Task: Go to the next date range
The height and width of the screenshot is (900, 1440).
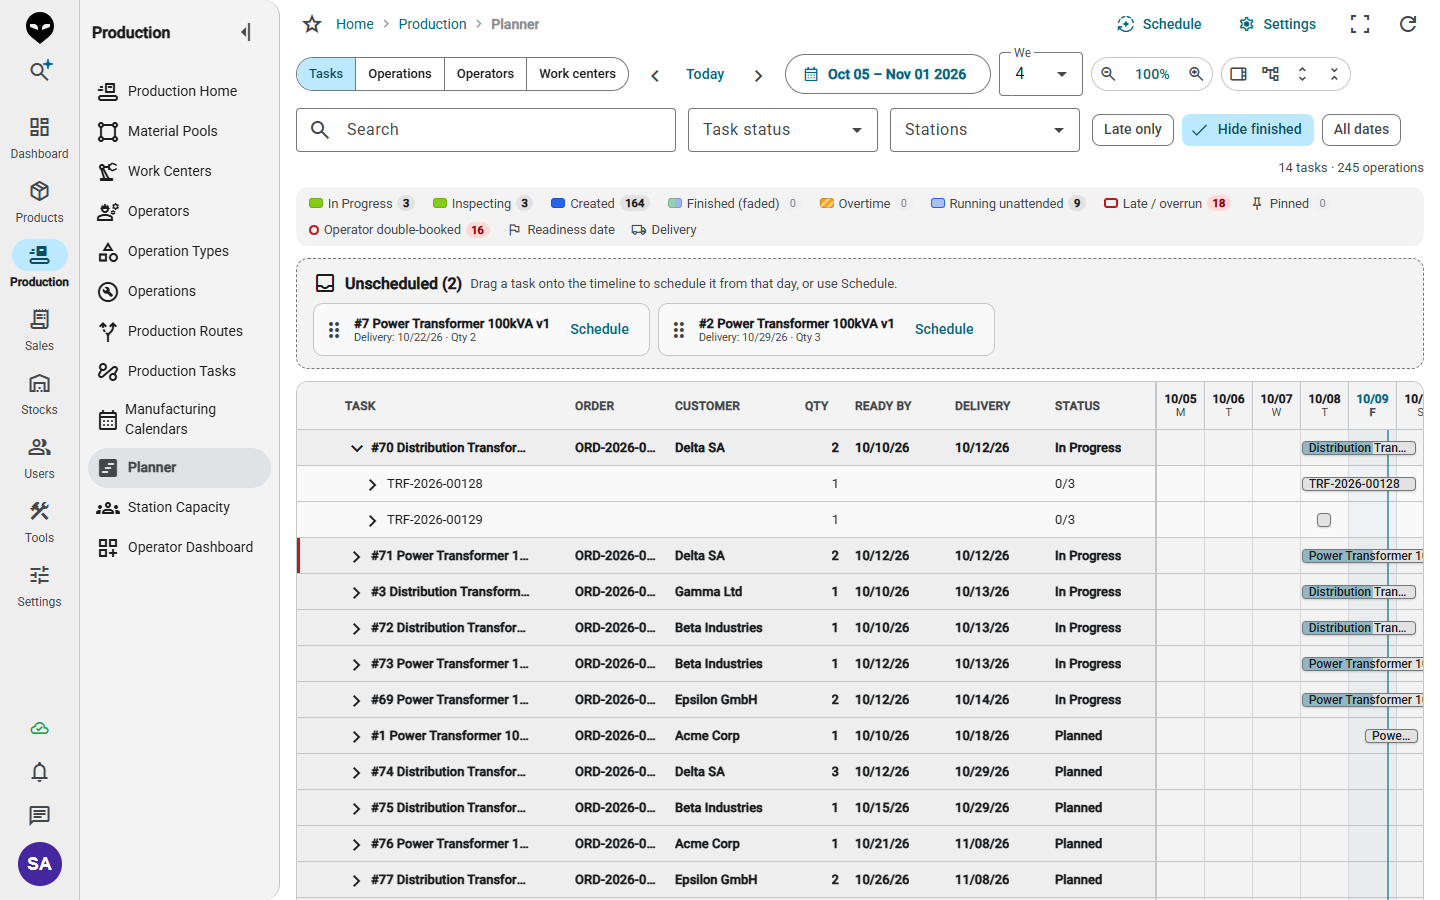Action: tap(758, 75)
